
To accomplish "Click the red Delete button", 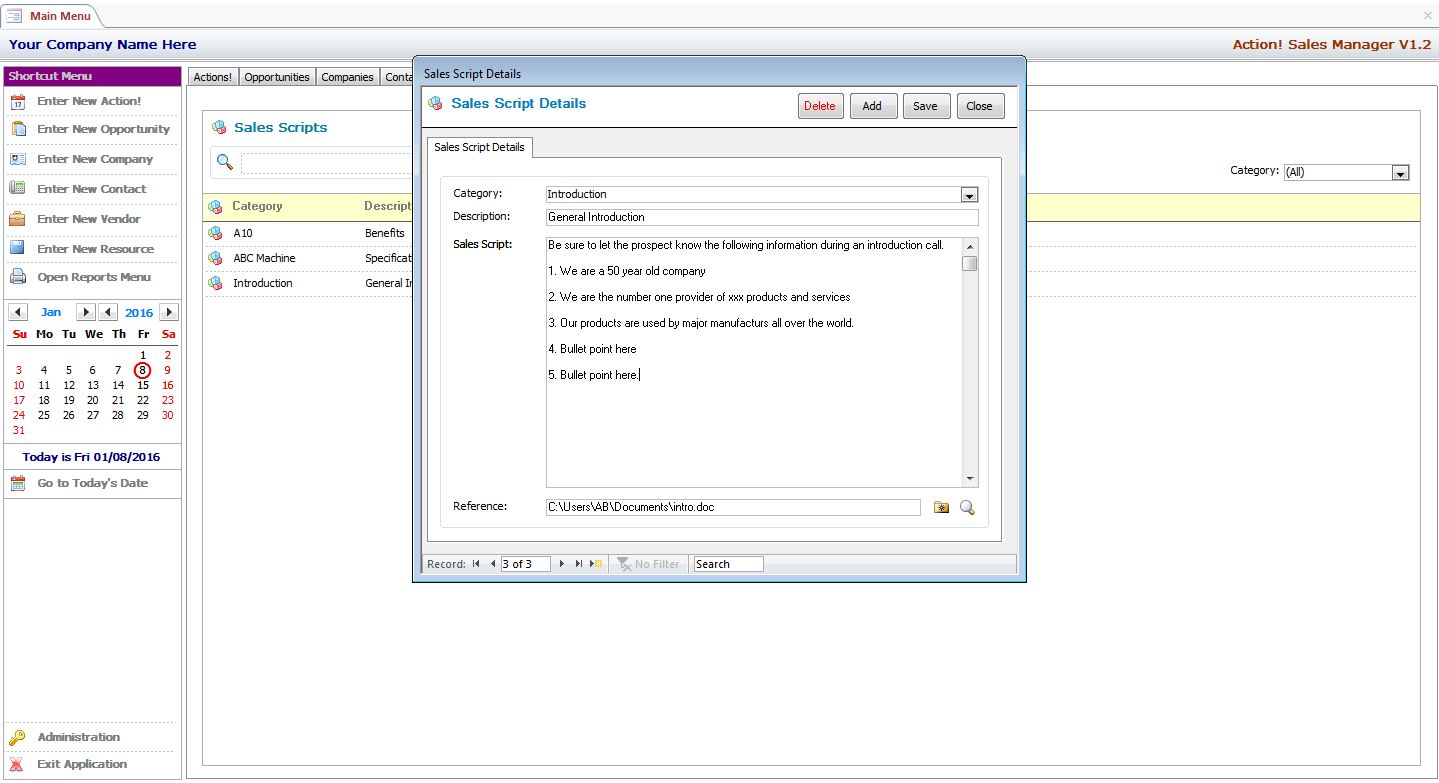I will (x=820, y=106).
